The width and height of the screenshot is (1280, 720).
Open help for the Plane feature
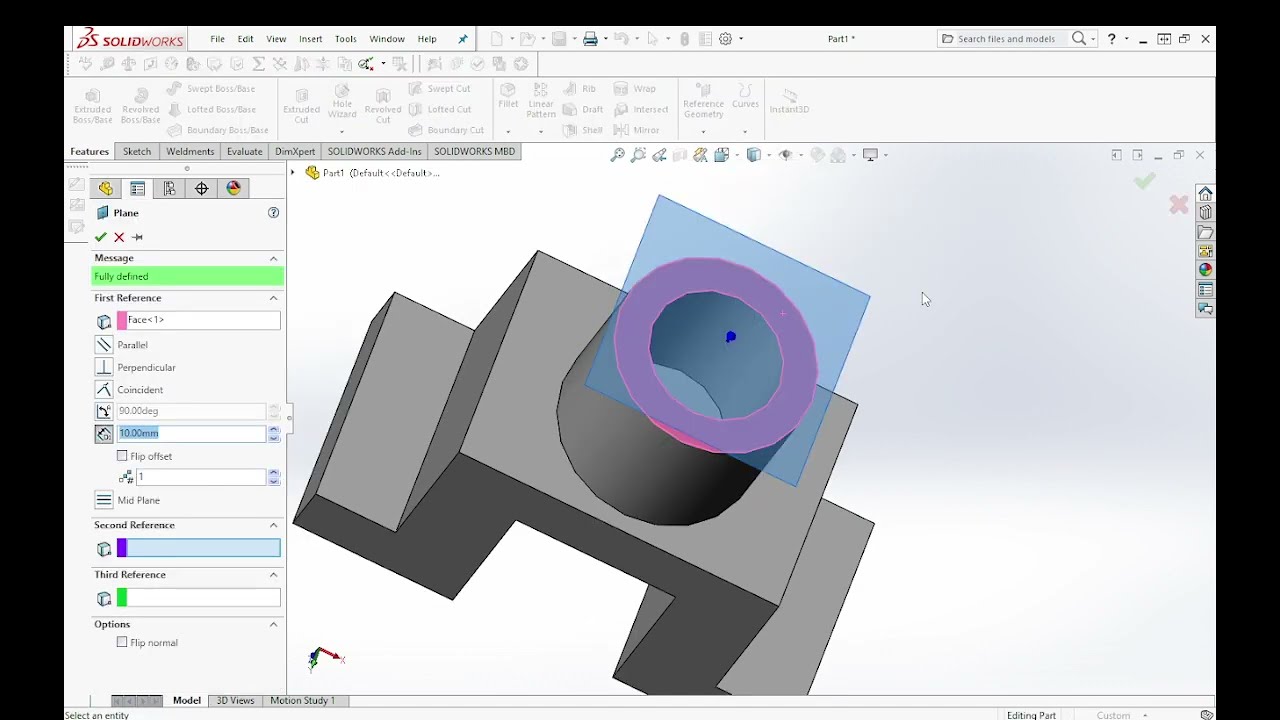(x=273, y=213)
